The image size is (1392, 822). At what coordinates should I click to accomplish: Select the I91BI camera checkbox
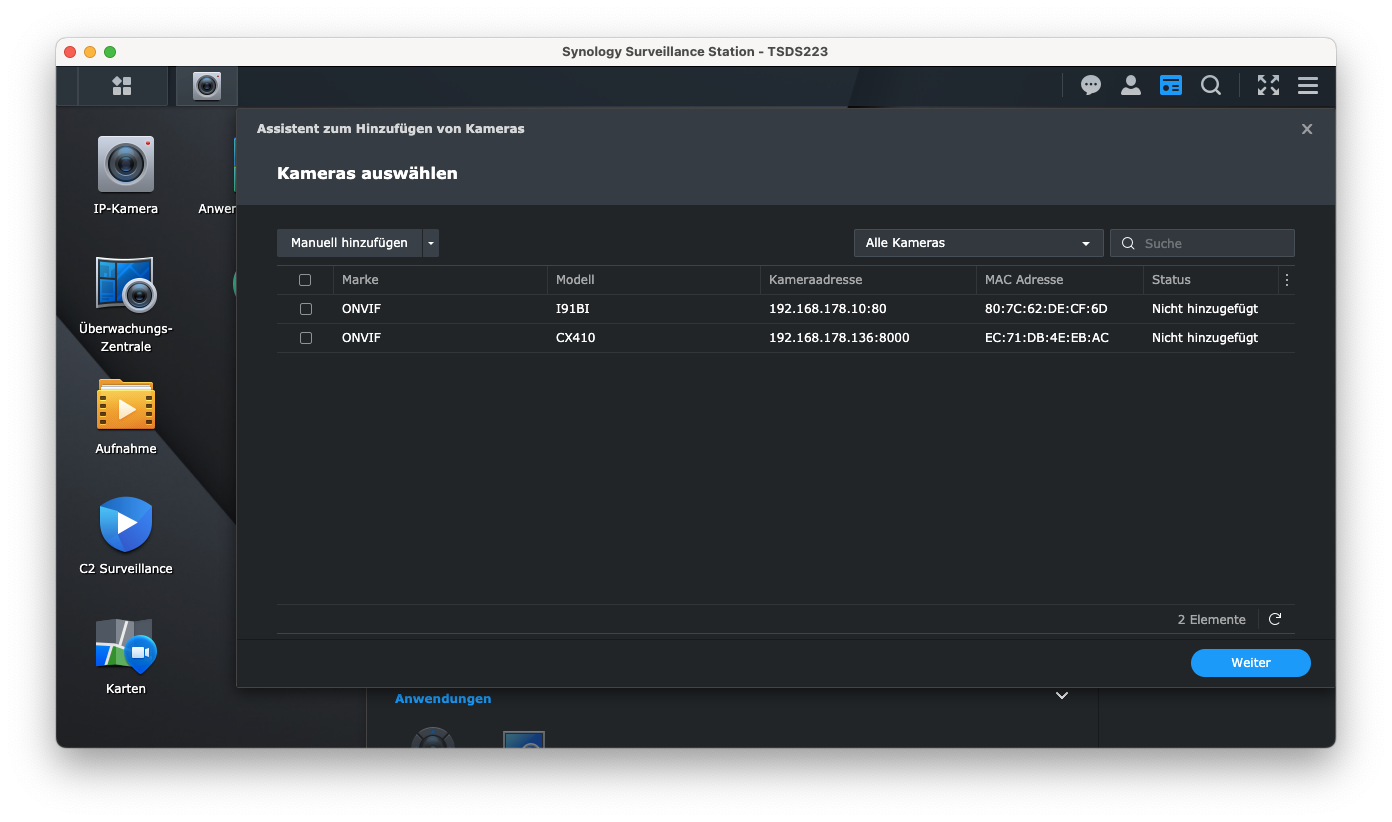(305, 309)
